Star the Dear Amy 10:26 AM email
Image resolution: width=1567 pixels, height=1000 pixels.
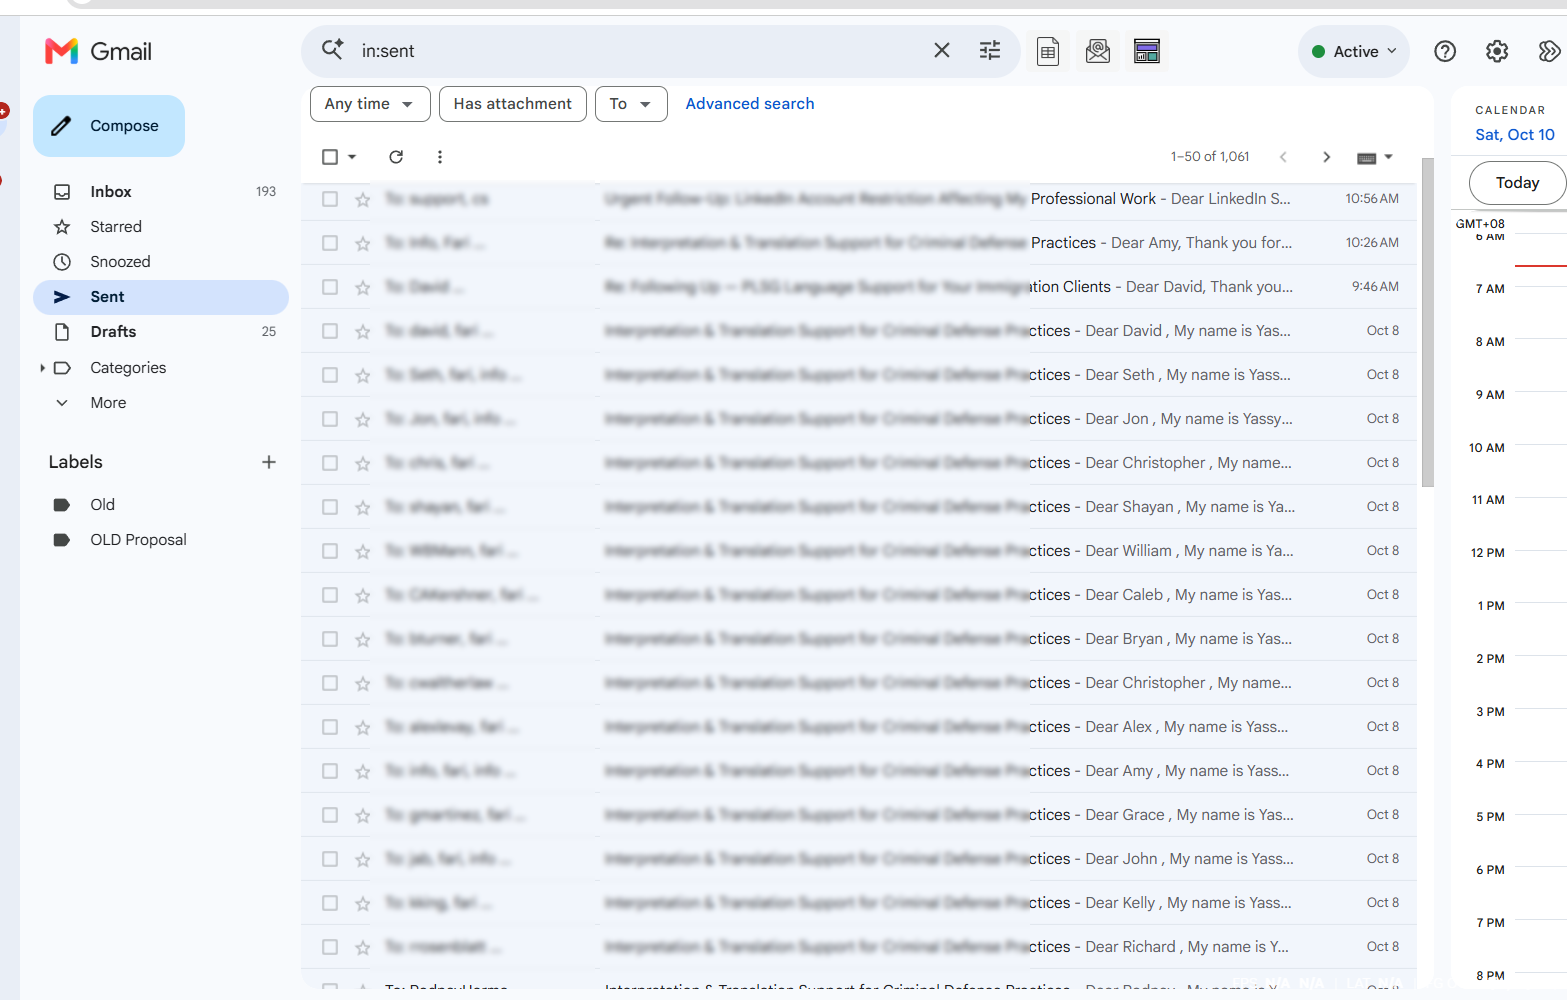(363, 243)
